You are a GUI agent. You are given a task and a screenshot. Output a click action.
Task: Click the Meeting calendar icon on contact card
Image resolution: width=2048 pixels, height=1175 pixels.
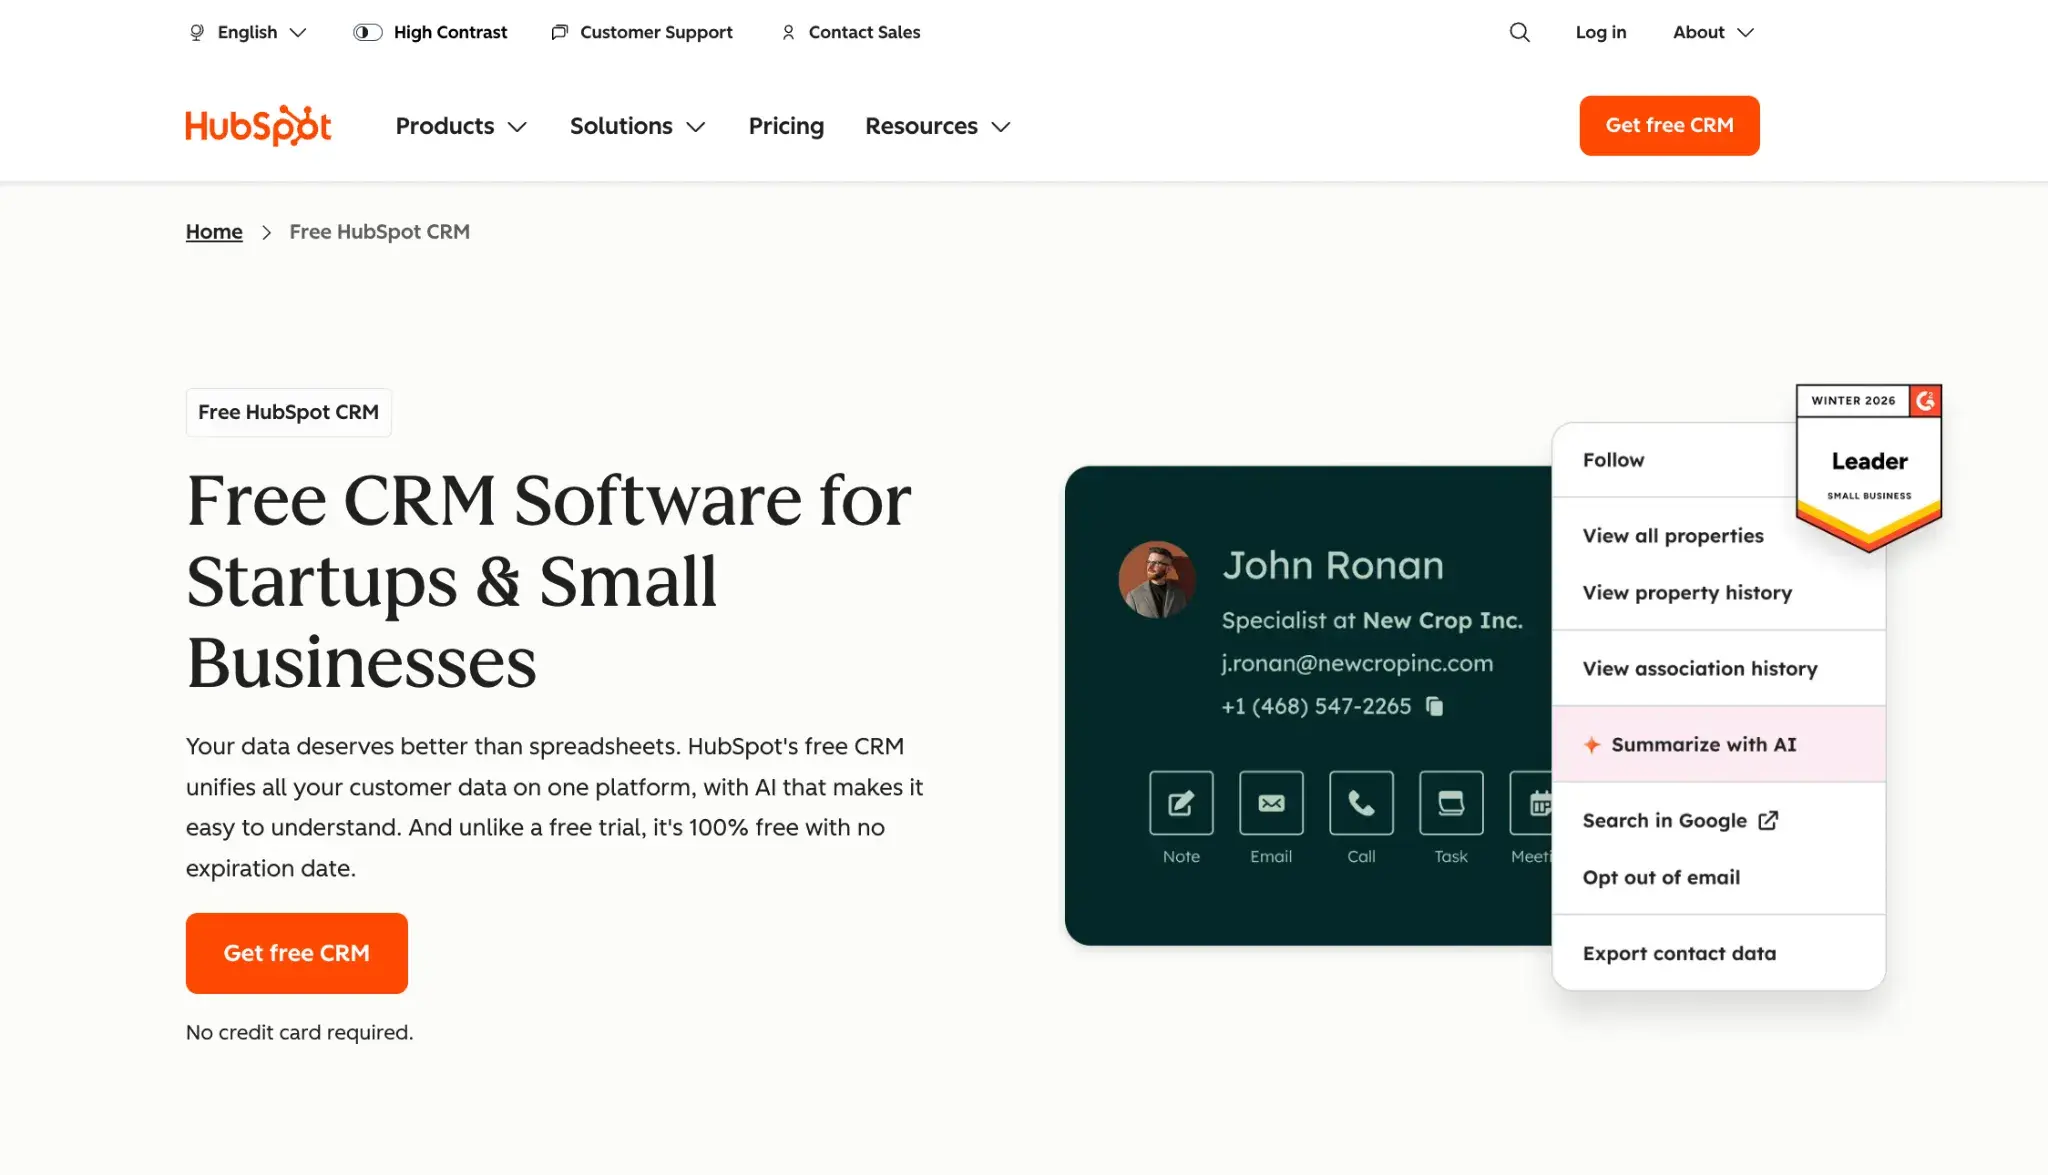pyautogui.click(x=1531, y=802)
